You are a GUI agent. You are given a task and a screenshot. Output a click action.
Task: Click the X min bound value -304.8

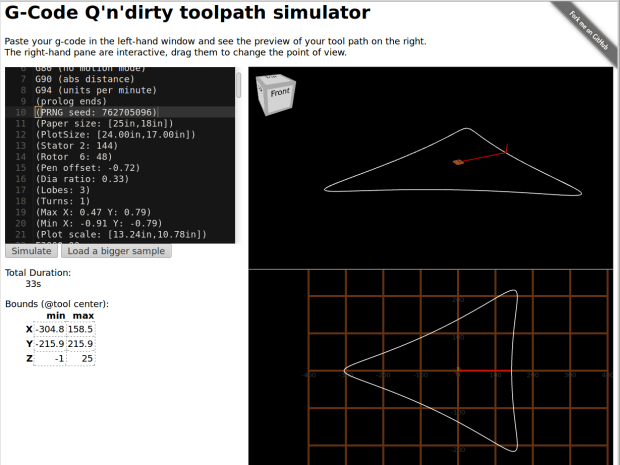coord(50,329)
